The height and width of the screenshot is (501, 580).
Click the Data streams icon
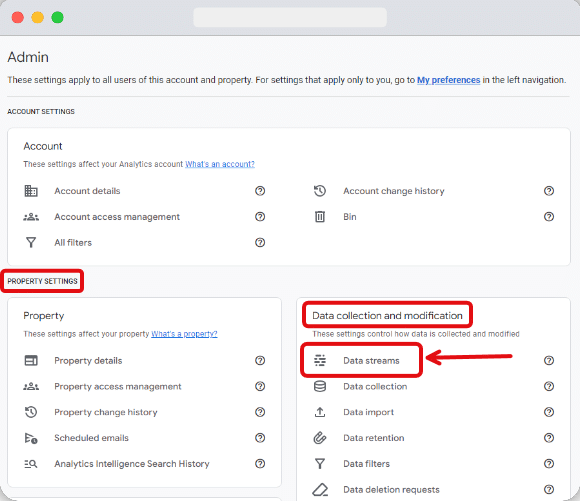click(x=320, y=360)
